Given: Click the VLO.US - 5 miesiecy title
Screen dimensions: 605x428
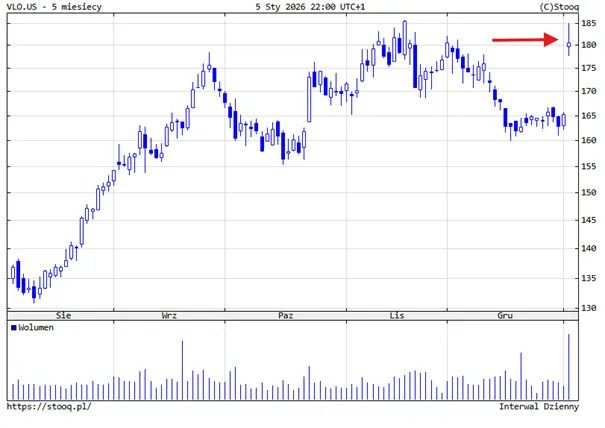Looking at the screenshot, I should (x=54, y=7).
